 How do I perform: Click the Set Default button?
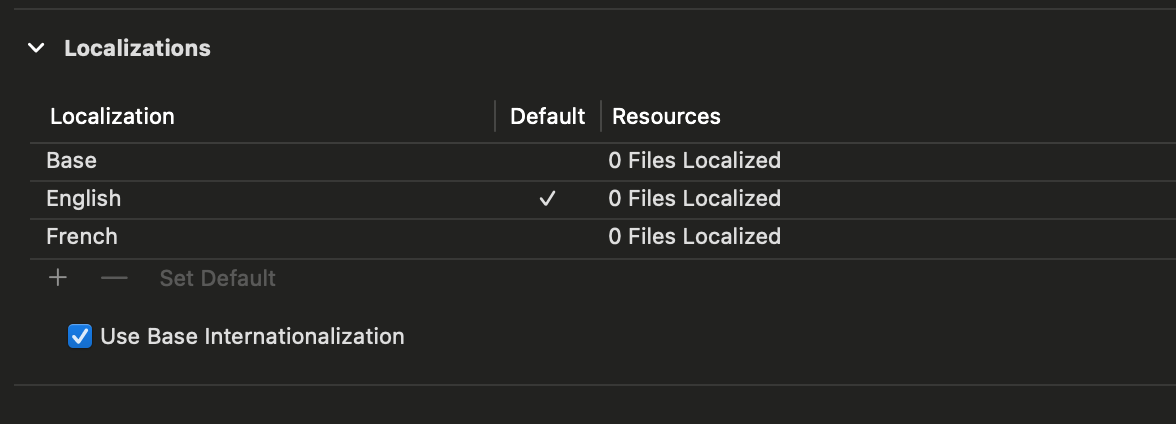pyautogui.click(x=218, y=278)
